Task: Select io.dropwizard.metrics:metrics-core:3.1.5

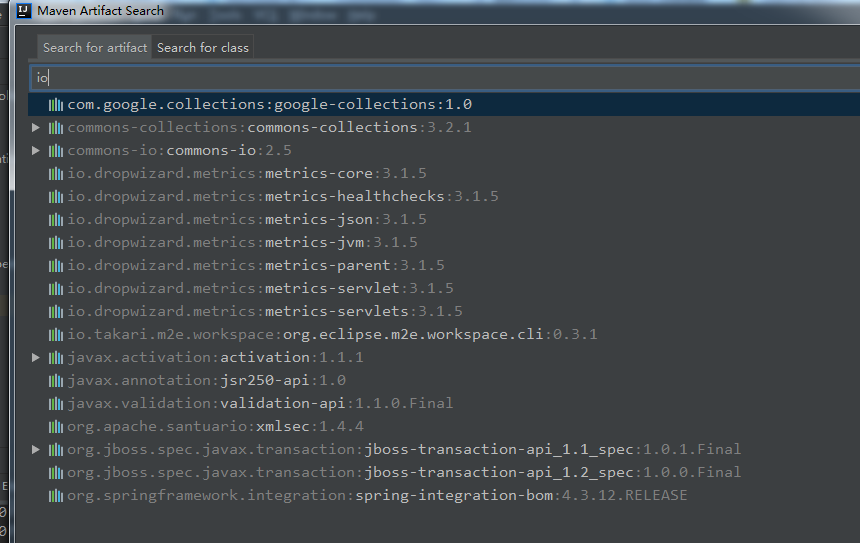Action: 247,173
